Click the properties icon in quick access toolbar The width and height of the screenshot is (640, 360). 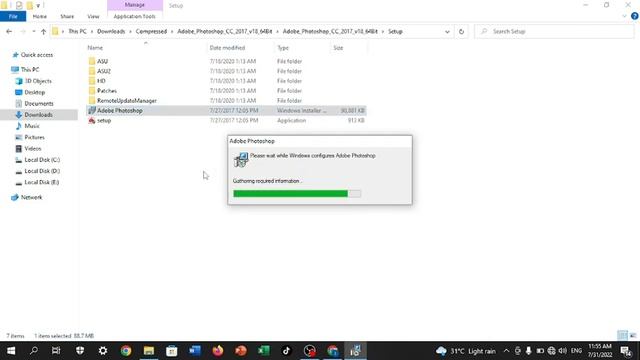19,5
